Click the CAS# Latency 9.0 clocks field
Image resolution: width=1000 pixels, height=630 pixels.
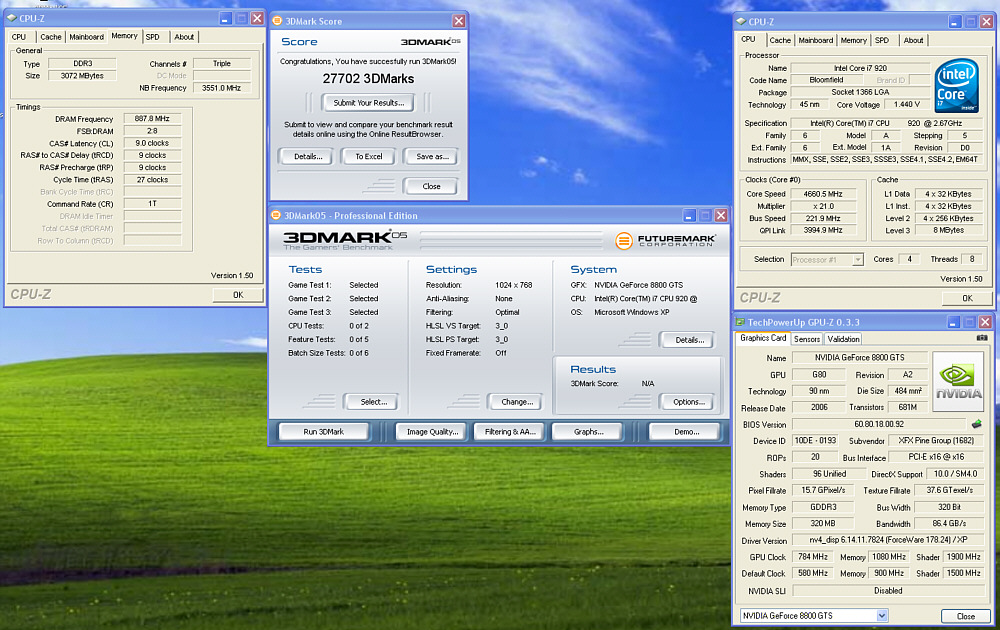pyautogui.click(x=152, y=143)
